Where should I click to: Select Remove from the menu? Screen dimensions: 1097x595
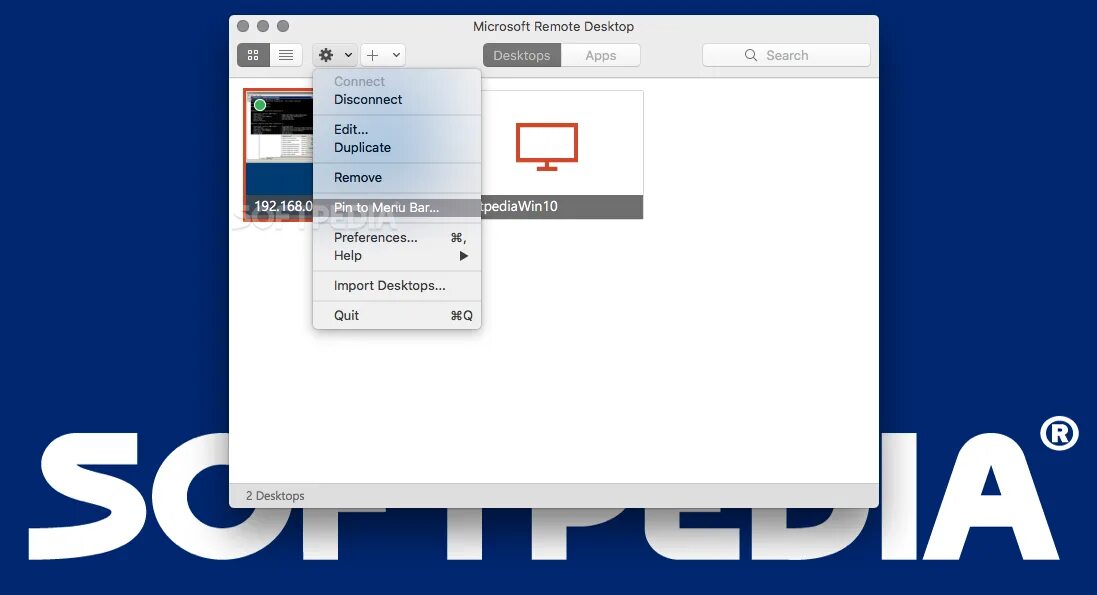[x=397, y=178]
